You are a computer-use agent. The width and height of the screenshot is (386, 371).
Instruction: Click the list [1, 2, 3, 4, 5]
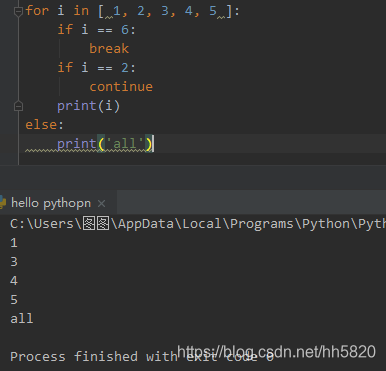165,11
